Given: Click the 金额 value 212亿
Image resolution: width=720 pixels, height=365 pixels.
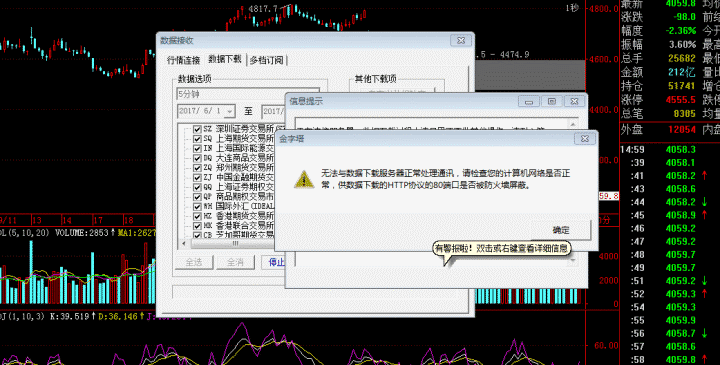Looking at the screenshot, I should [x=682, y=72].
